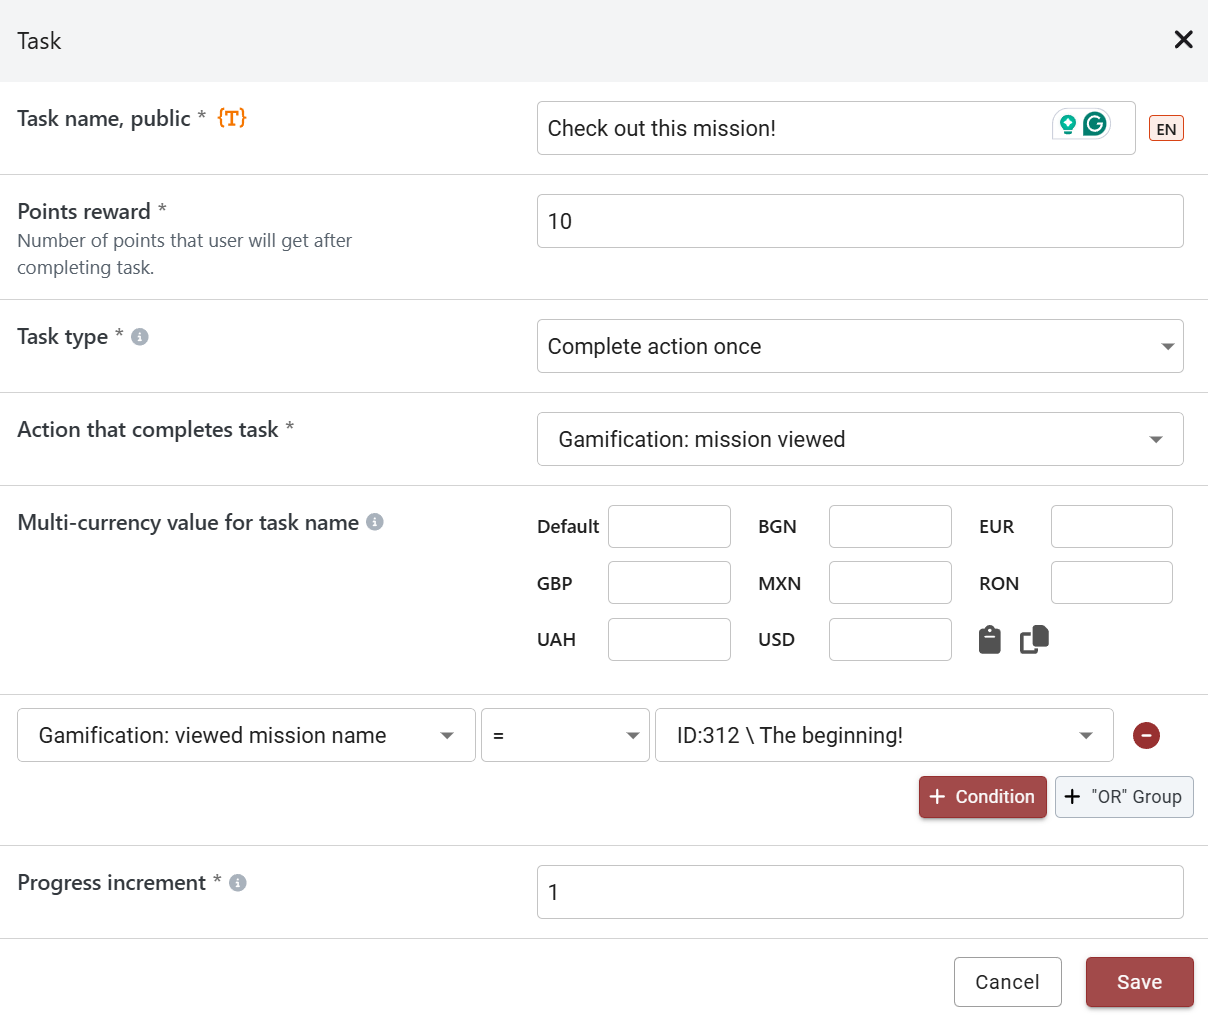The image size is (1208, 1022).
Task: Add an "OR" Group
Action: [x=1123, y=797]
